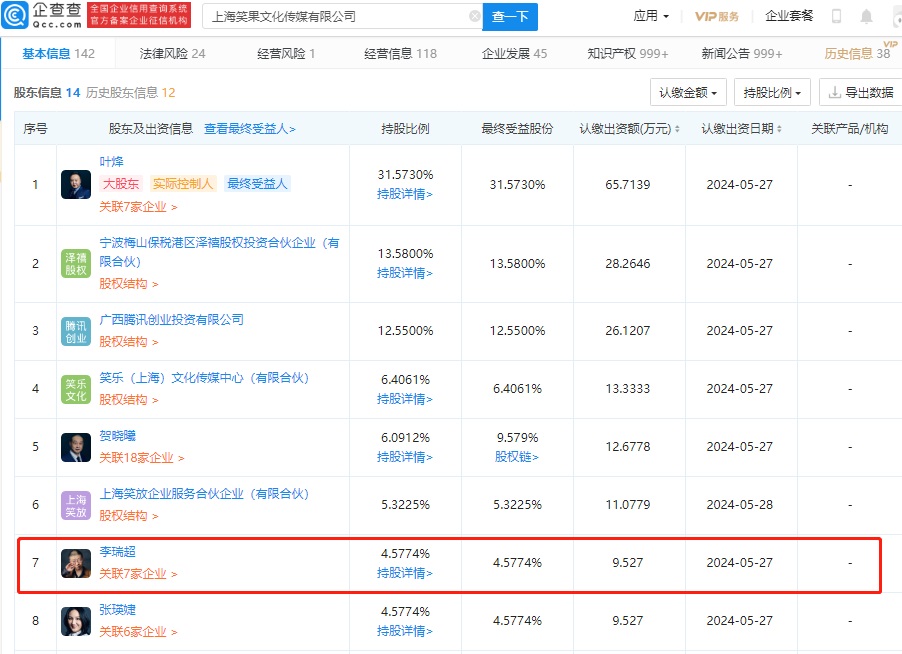Expand 叶烽's 关联7家企业 link
902x654 pixels.
tap(138, 206)
